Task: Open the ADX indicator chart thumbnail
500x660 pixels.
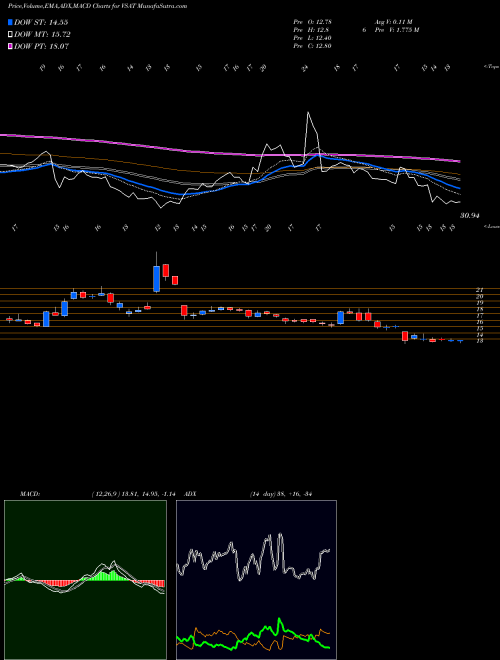Action: (x=256, y=580)
